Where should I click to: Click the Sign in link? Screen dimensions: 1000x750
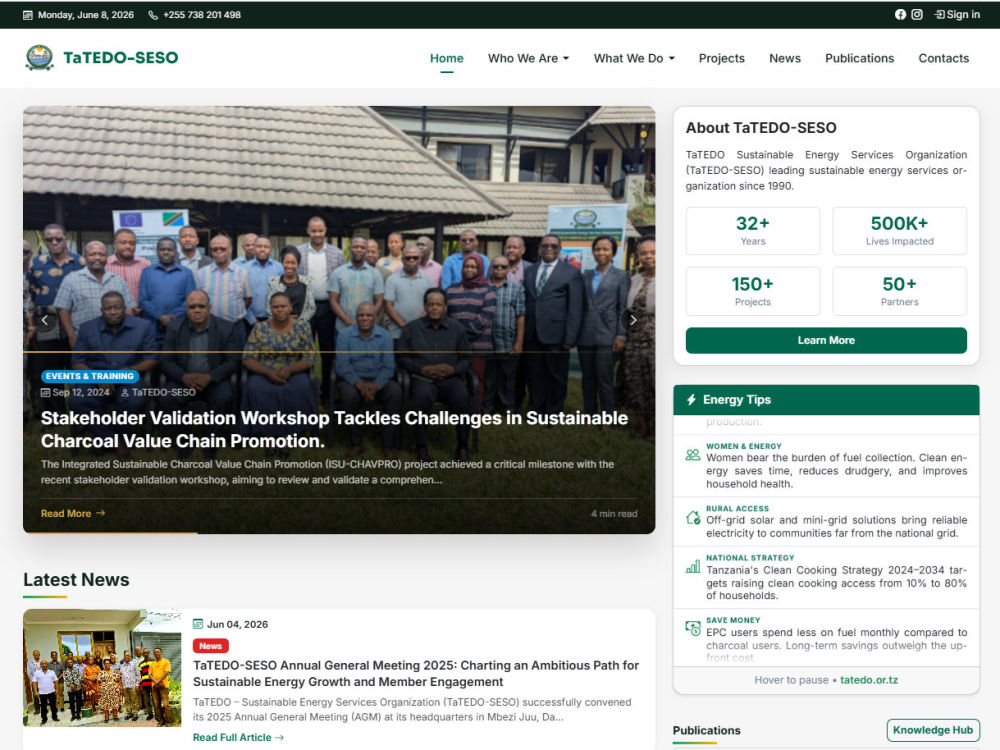click(957, 14)
